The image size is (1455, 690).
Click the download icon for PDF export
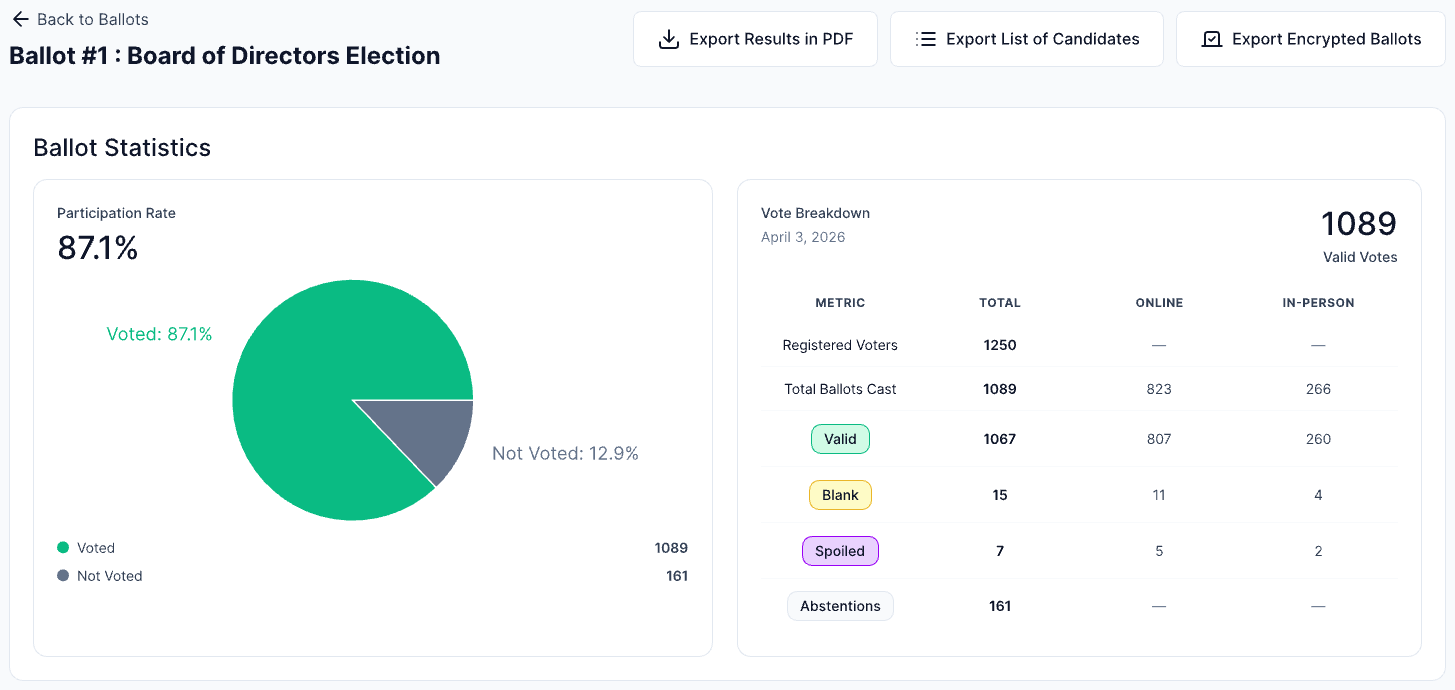(668, 39)
